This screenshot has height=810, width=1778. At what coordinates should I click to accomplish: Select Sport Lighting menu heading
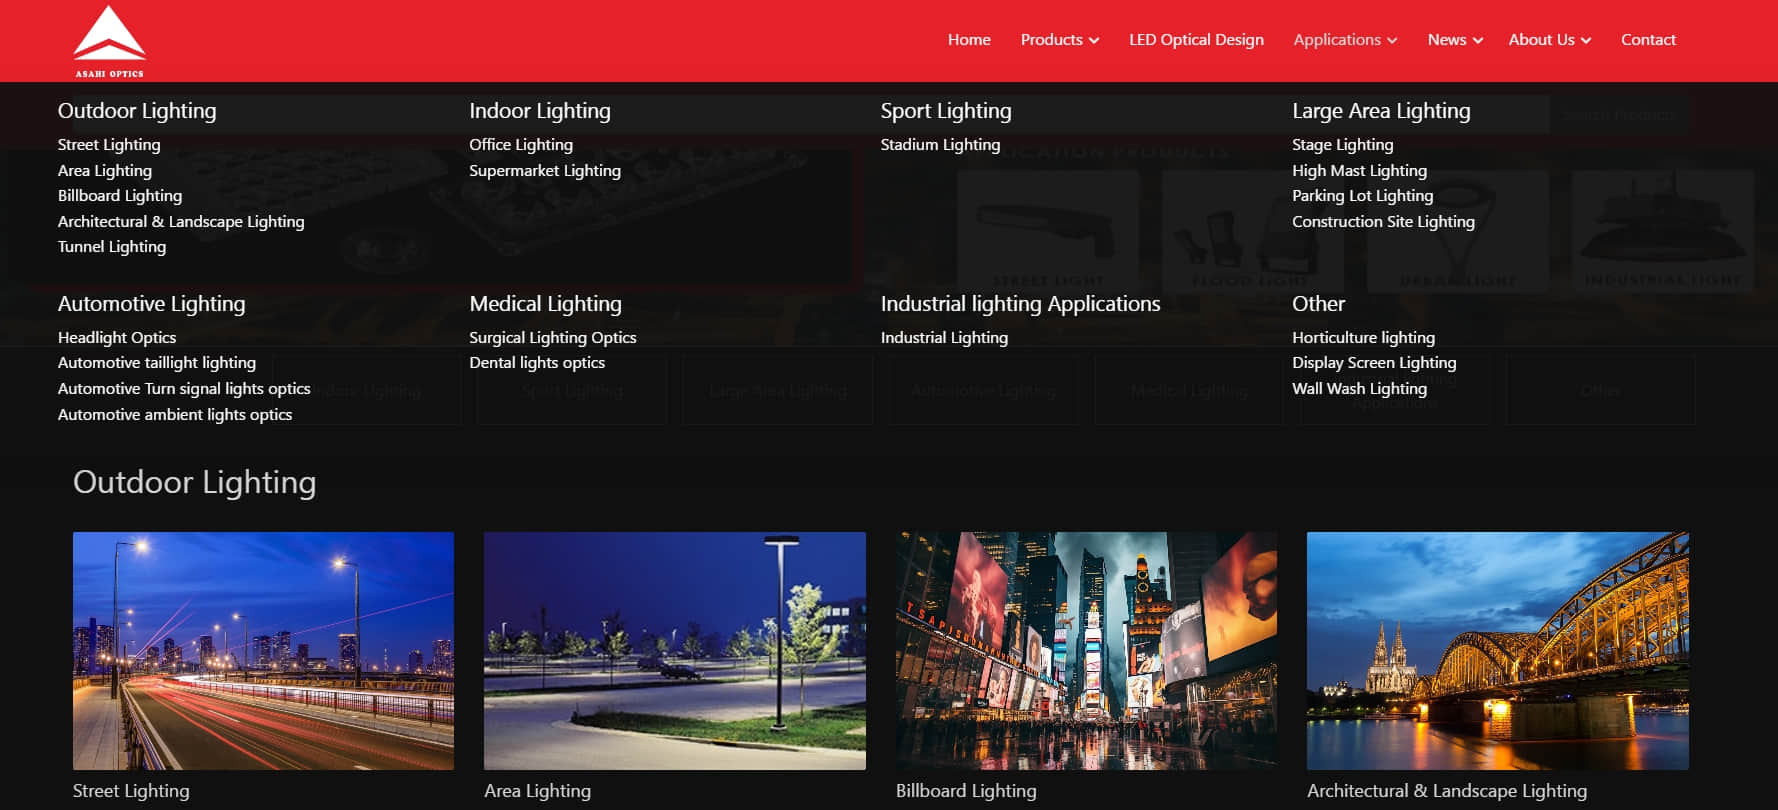pyautogui.click(x=946, y=111)
